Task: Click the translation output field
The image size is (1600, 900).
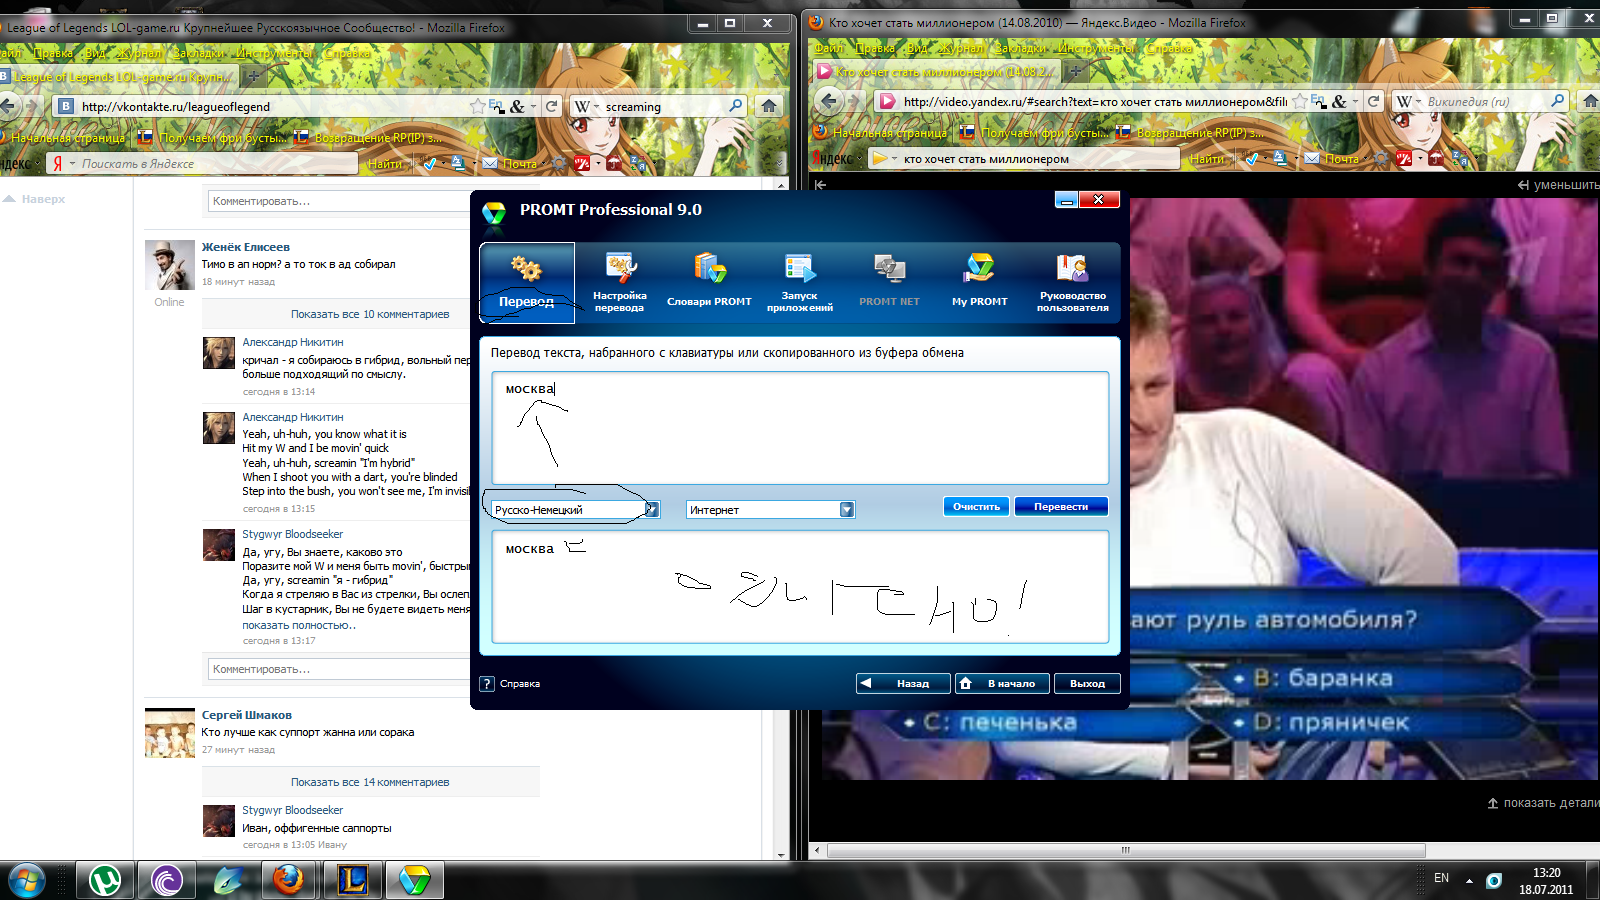Action: 800,587
